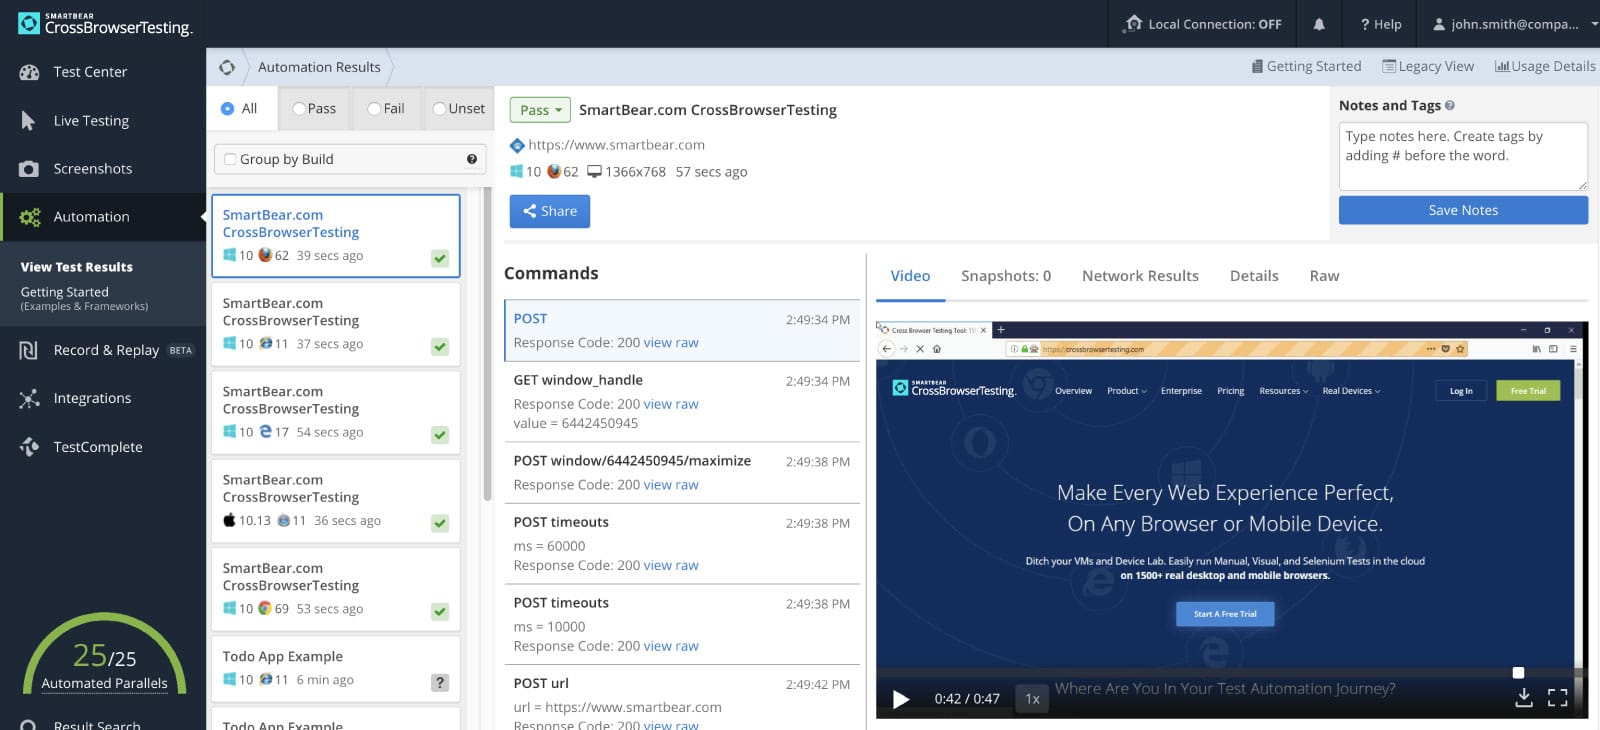This screenshot has height=730, width=1600.
Task: Select the Todo App Example 6 min ago
Action: (335, 669)
